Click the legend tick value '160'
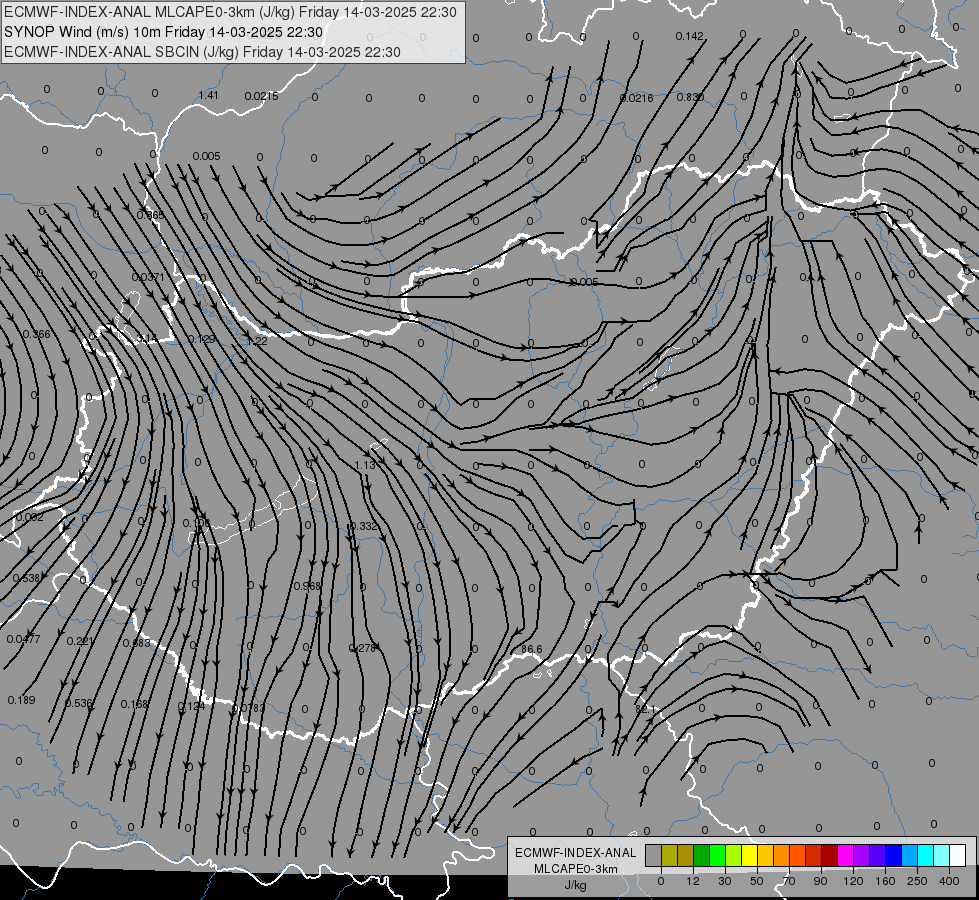 click(885, 881)
